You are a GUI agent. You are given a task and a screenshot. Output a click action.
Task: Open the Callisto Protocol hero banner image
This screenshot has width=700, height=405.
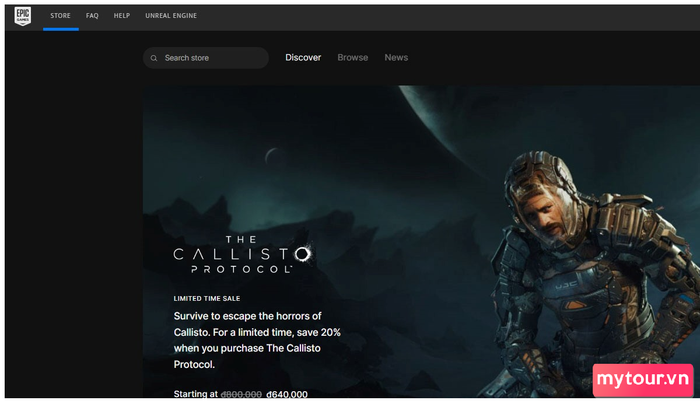click(421, 242)
